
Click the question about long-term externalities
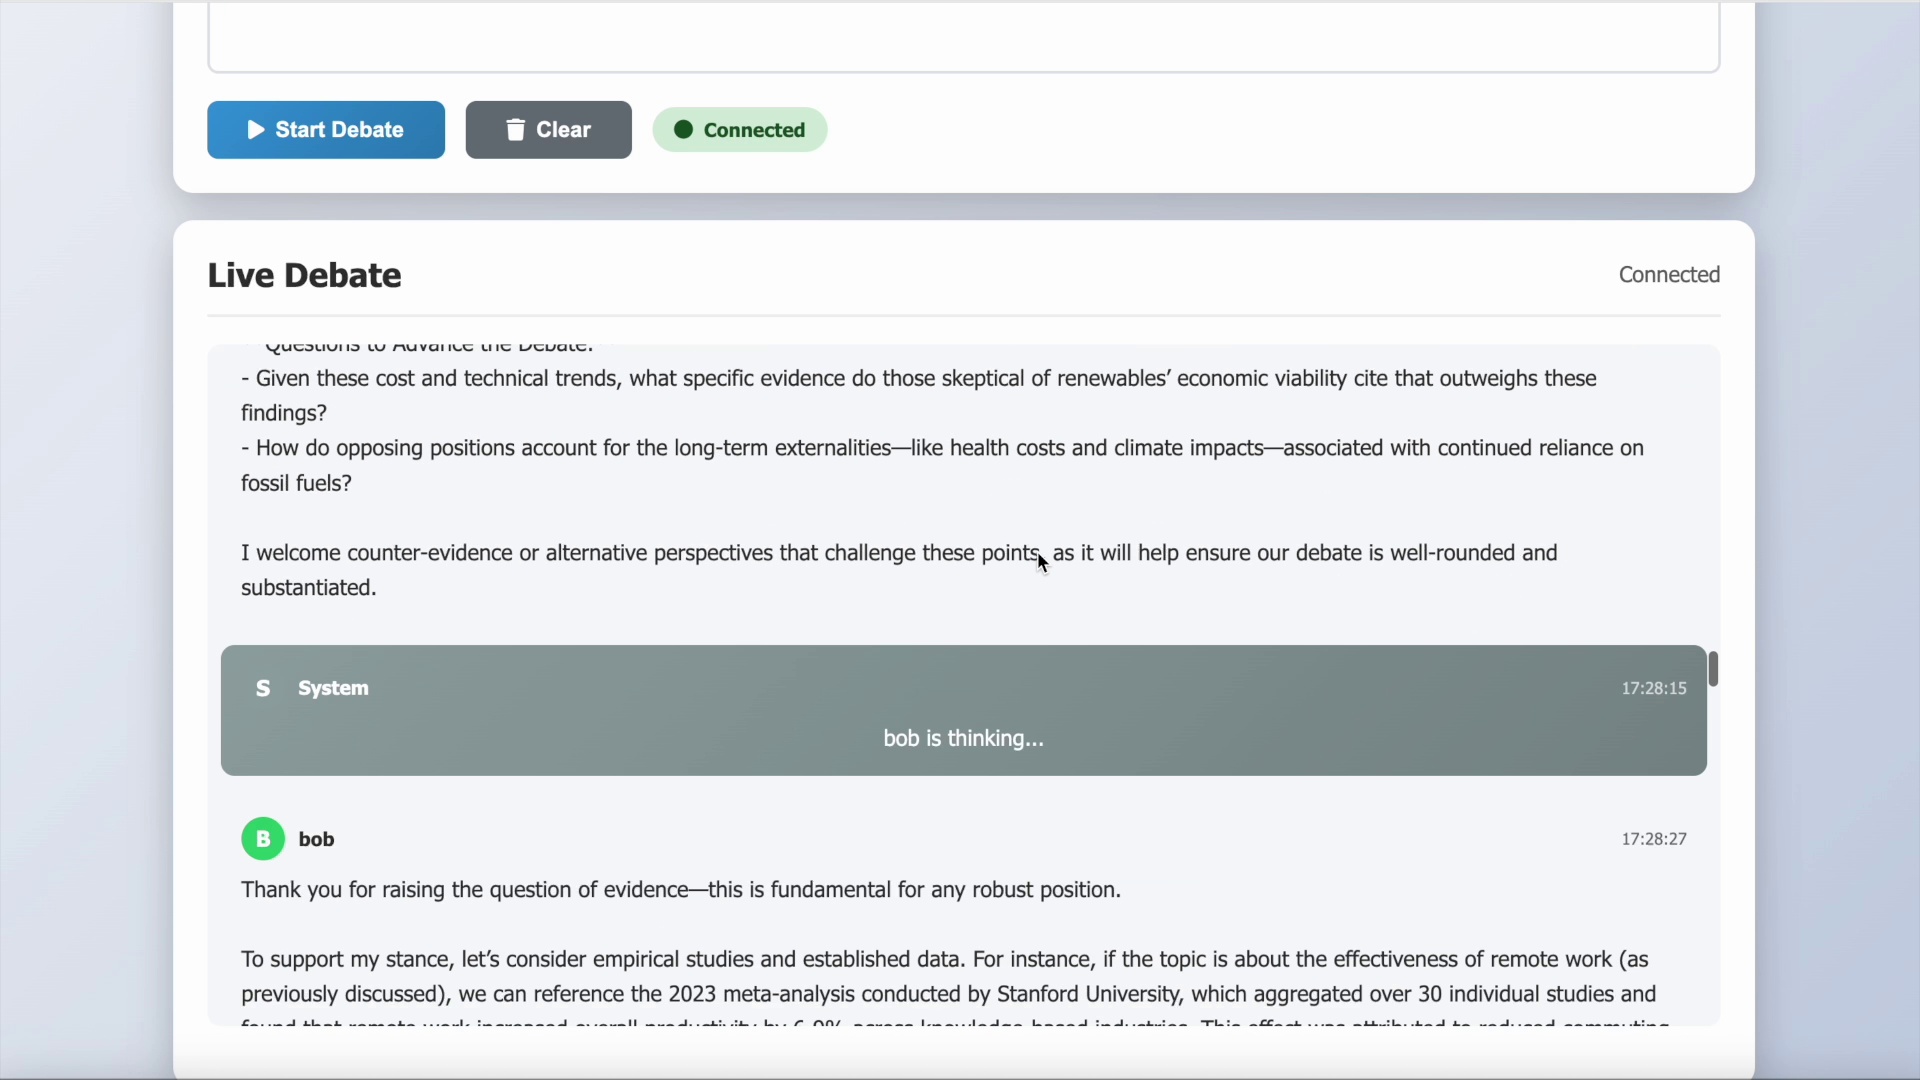(940, 465)
